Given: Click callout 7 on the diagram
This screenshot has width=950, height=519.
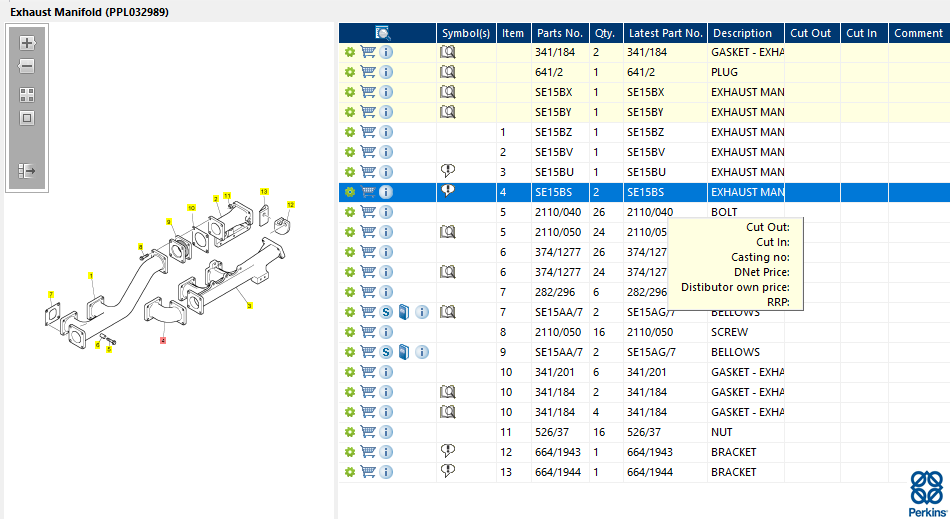Looking at the screenshot, I should pyautogui.click(x=51, y=295).
